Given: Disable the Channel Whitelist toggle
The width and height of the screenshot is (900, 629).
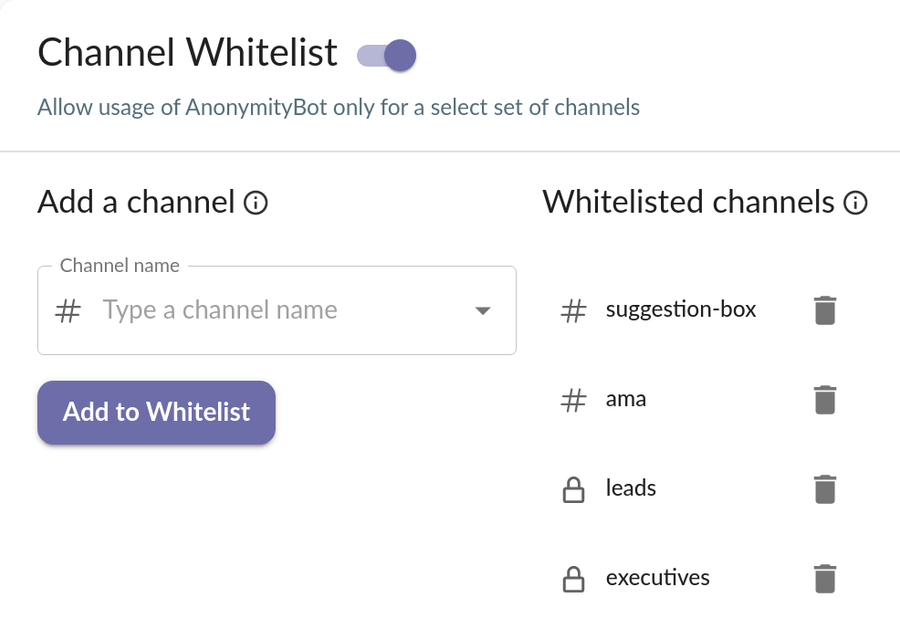Looking at the screenshot, I should point(386,56).
